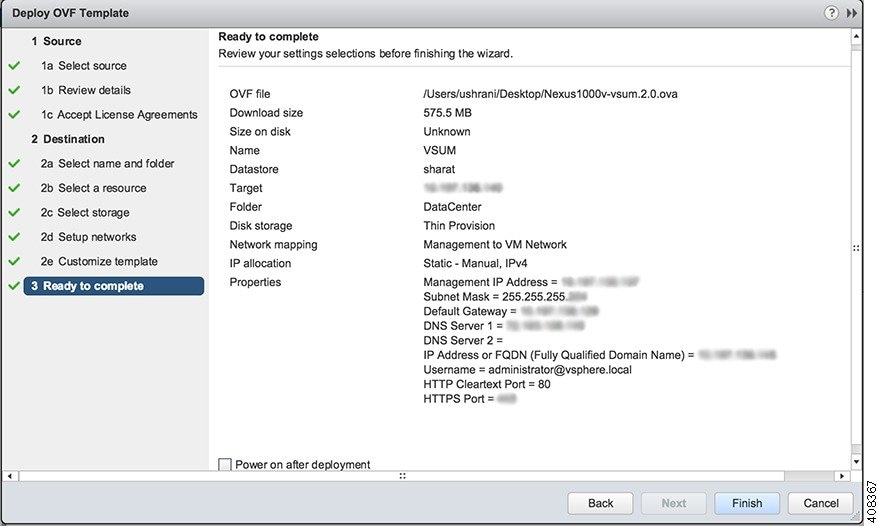Screen dimensions: 878x526
Task: Click the Back button
Action: click(600, 503)
